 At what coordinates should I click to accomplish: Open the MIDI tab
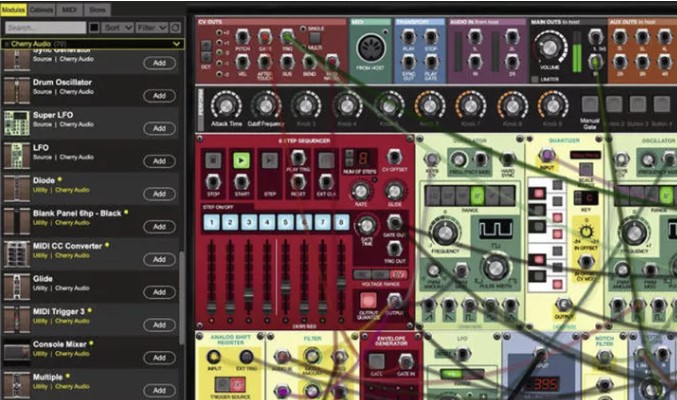69,10
